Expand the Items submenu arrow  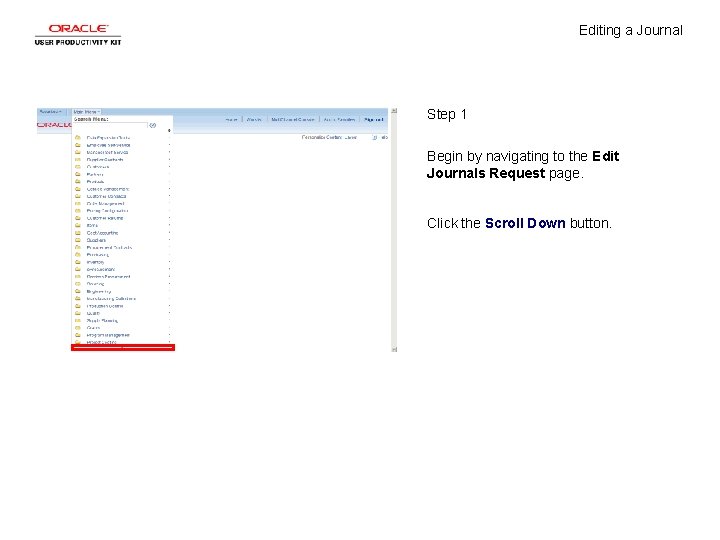coord(169,225)
